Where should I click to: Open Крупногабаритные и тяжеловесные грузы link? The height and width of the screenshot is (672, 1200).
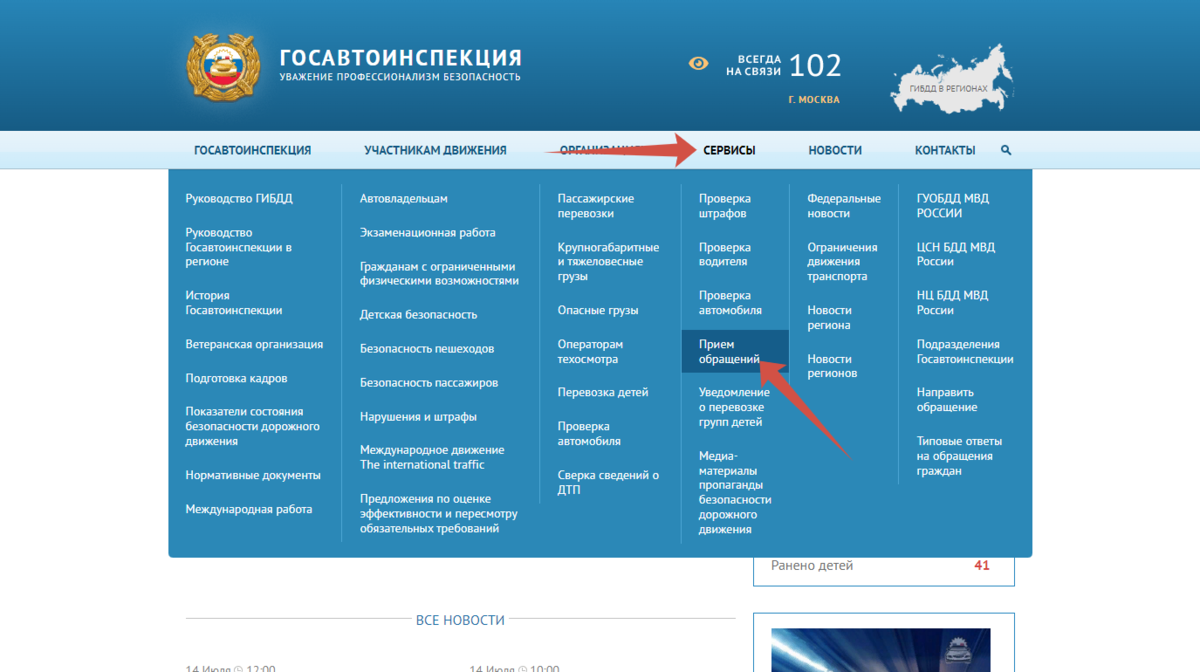(608, 262)
